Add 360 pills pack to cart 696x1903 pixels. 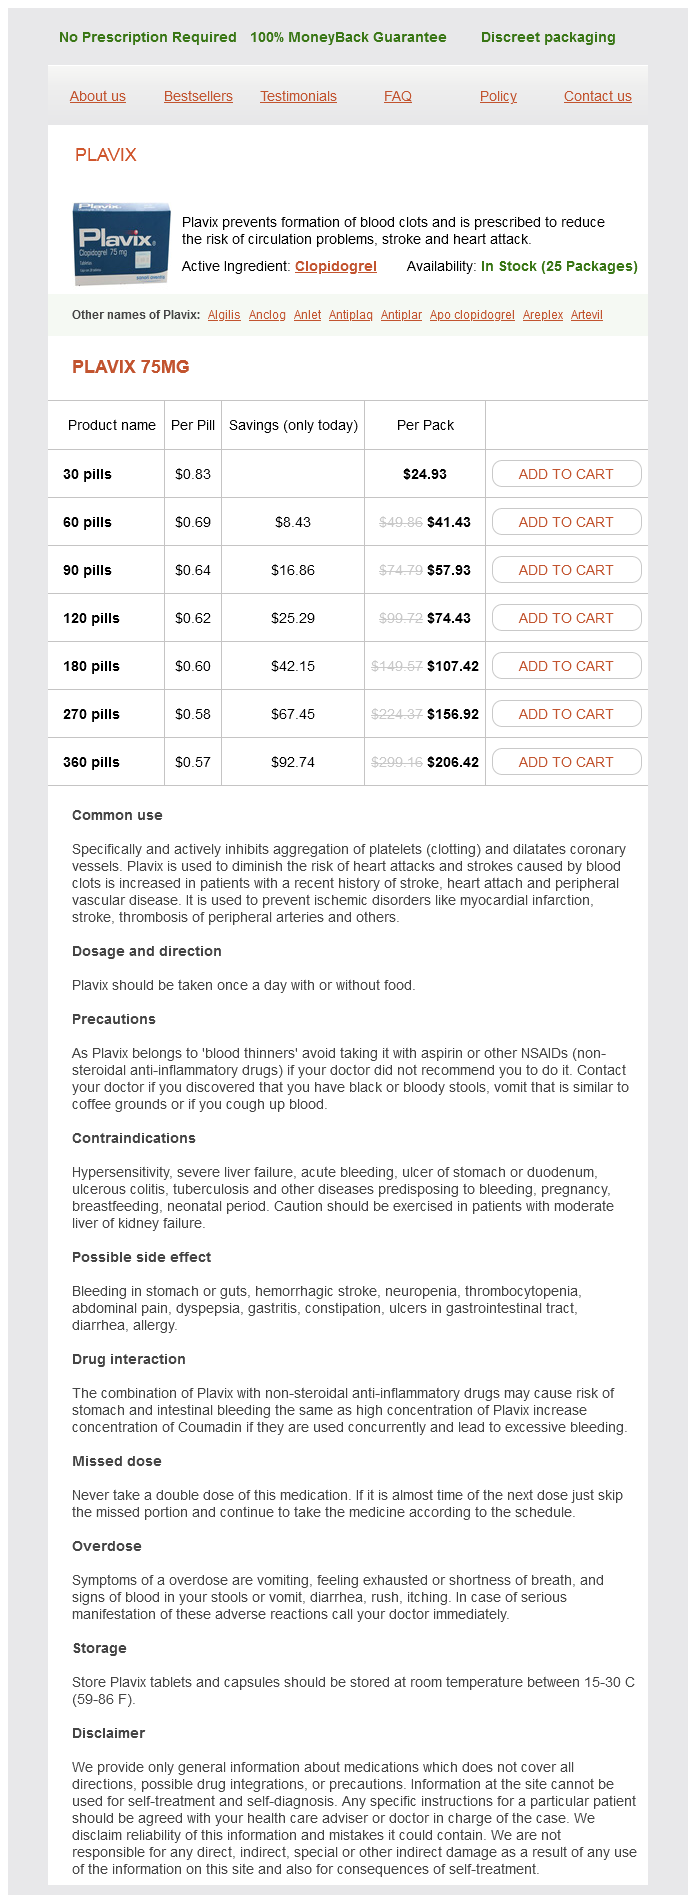coord(566,762)
